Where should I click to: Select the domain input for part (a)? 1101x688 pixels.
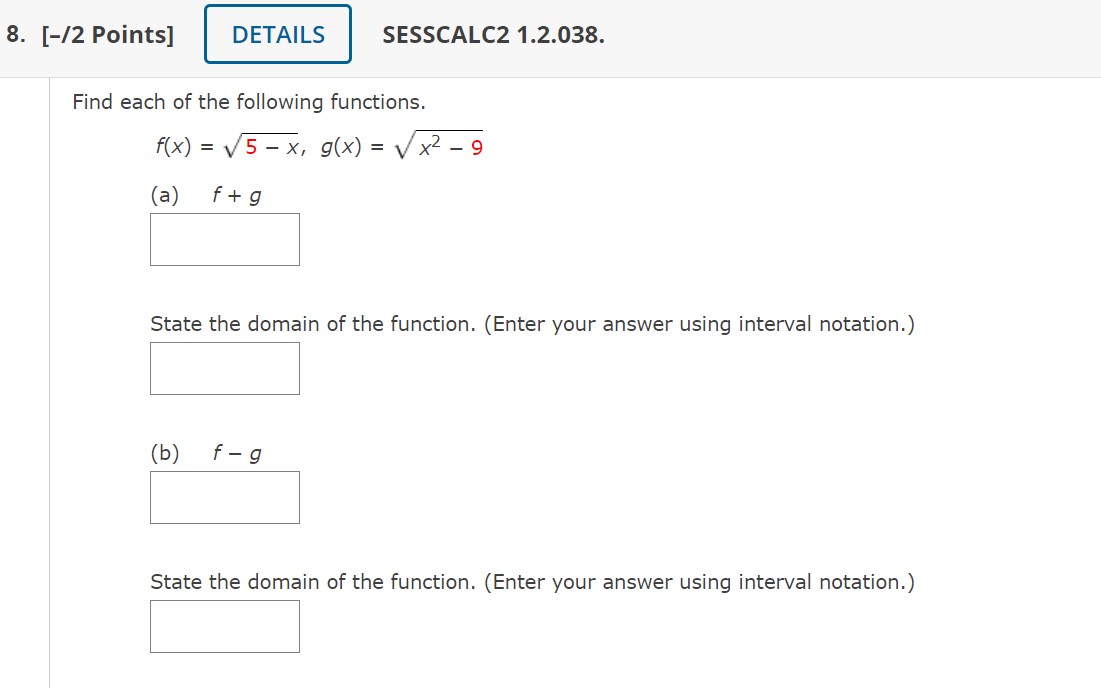click(x=224, y=368)
